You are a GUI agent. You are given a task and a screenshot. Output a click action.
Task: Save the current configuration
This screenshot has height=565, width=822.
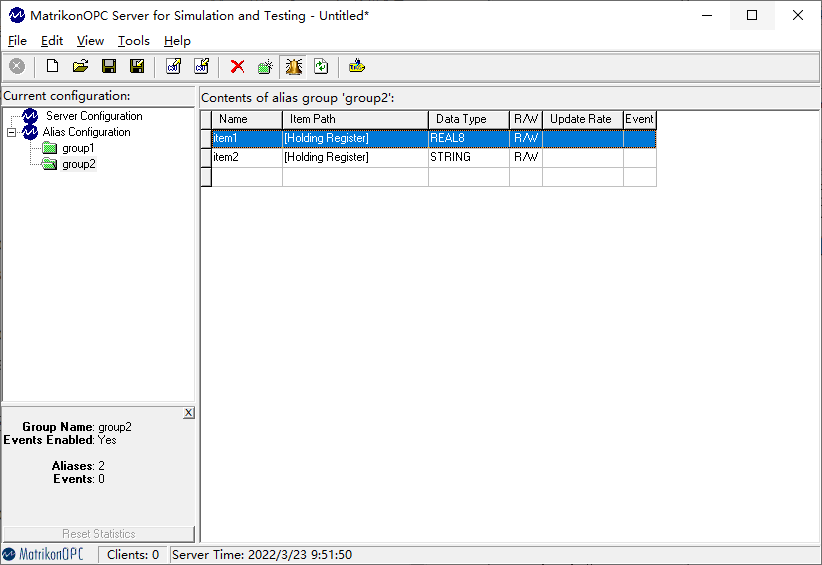click(x=109, y=66)
